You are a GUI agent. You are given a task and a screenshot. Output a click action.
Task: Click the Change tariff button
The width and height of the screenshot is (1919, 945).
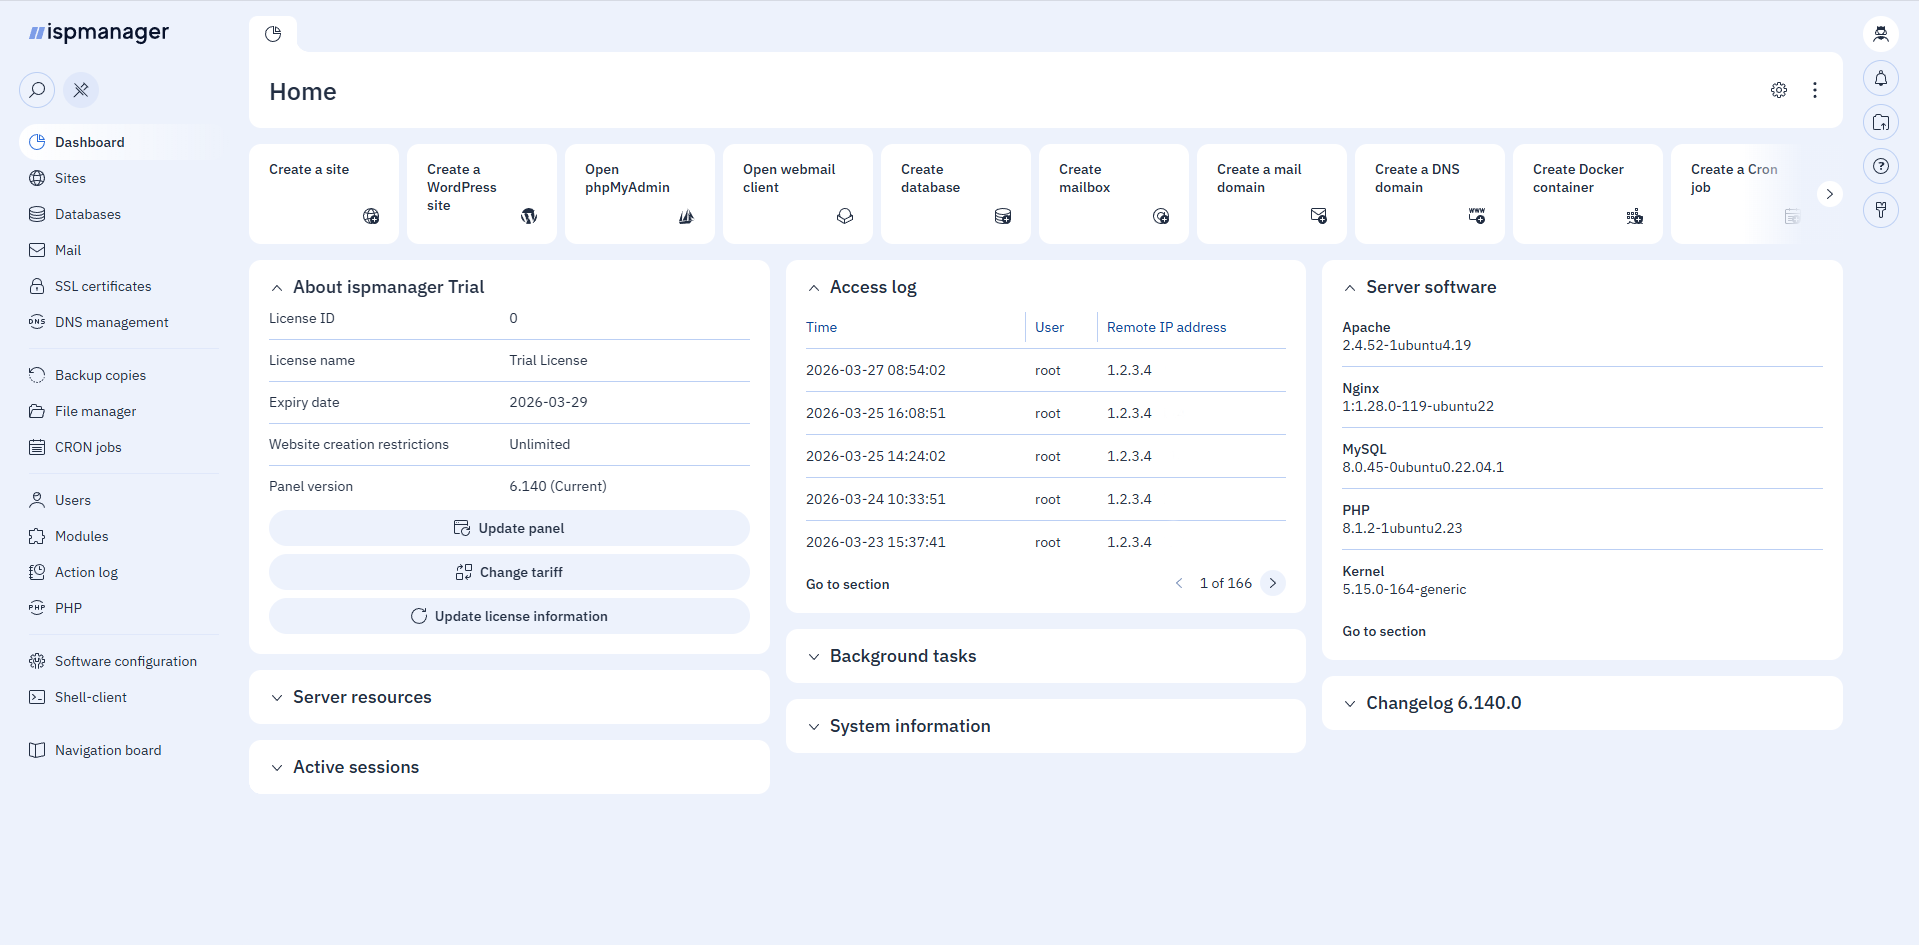[509, 572]
